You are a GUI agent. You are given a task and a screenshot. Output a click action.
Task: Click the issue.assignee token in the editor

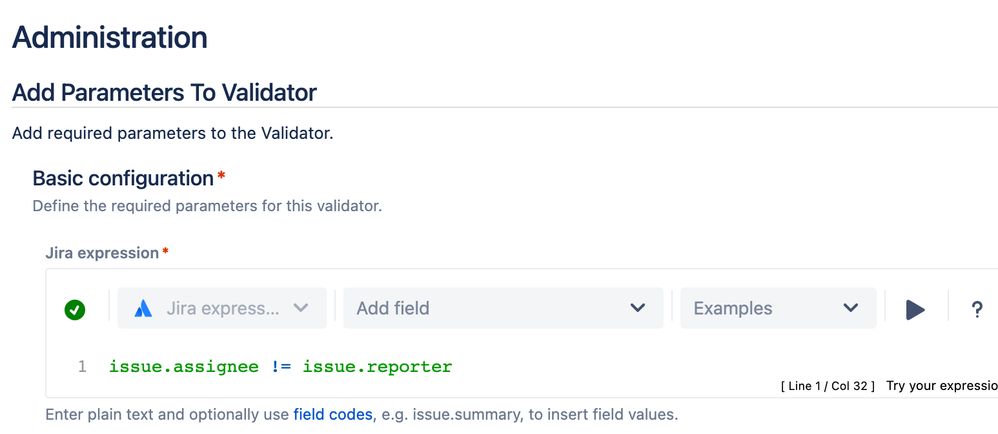184,367
